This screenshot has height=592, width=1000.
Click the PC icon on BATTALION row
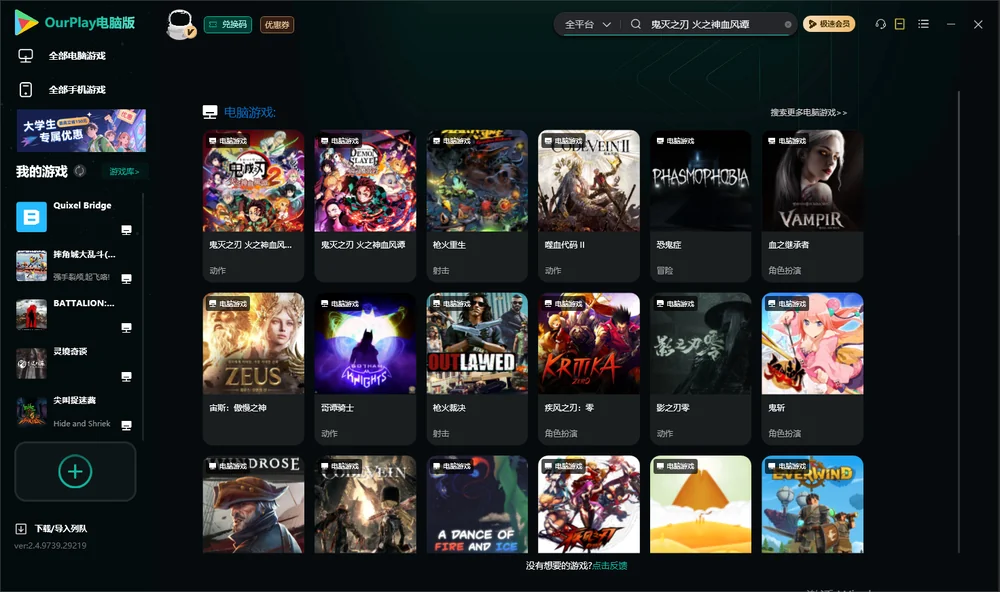point(126,327)
